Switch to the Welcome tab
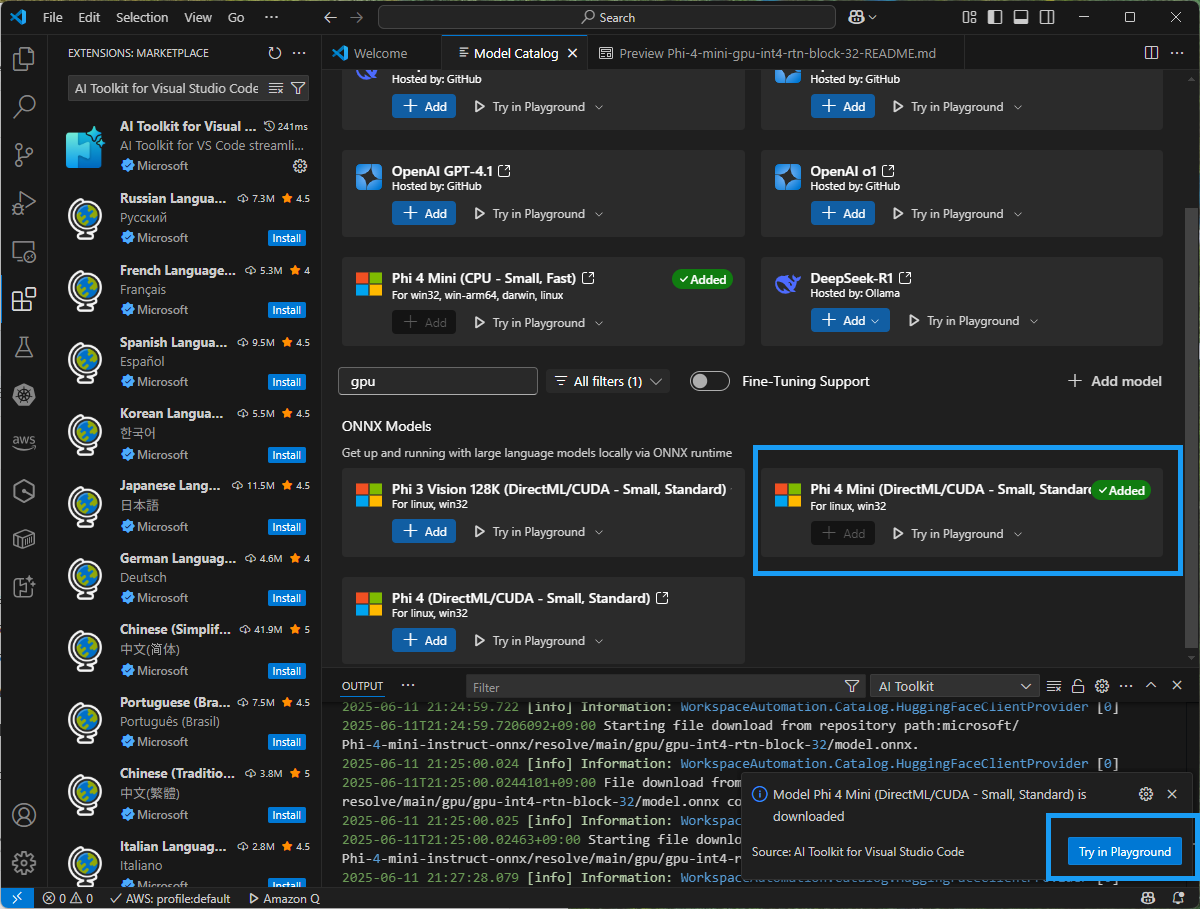Image resolution: width=1200 pixels, height=909 pixels. click(380, 53)
